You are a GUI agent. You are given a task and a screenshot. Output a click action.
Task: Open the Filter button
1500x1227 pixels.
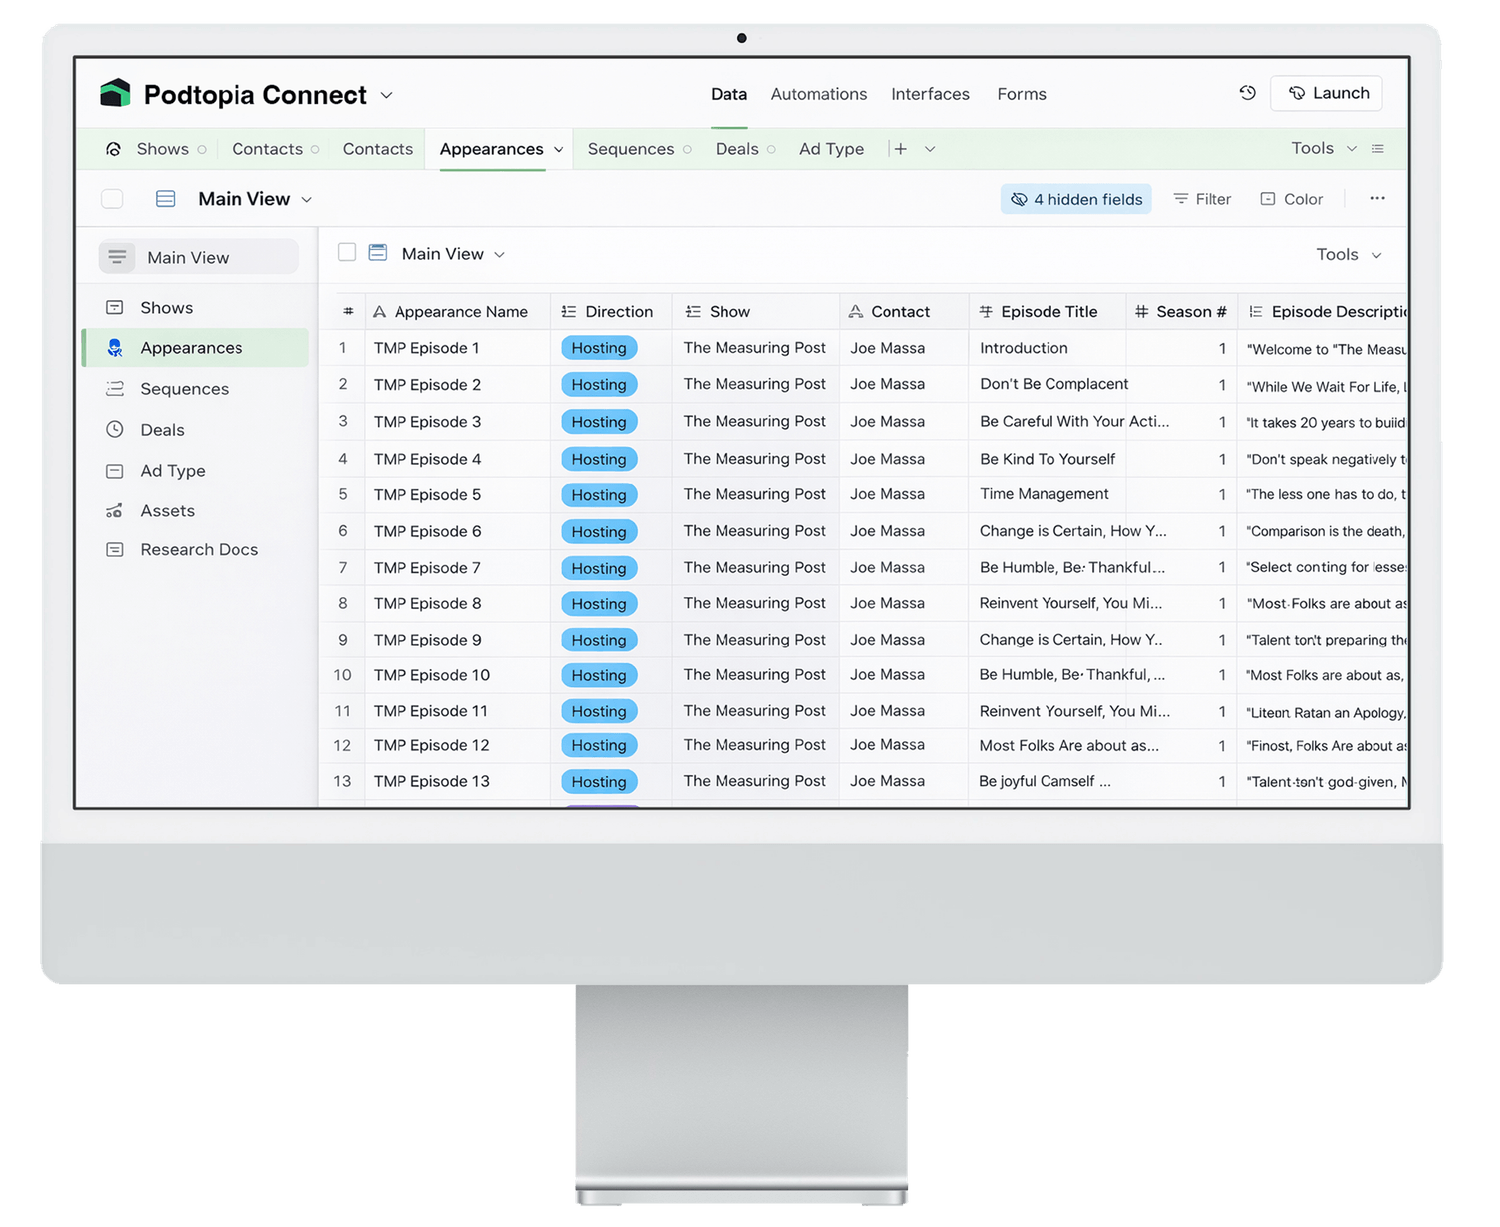[x=1202, y=199]
